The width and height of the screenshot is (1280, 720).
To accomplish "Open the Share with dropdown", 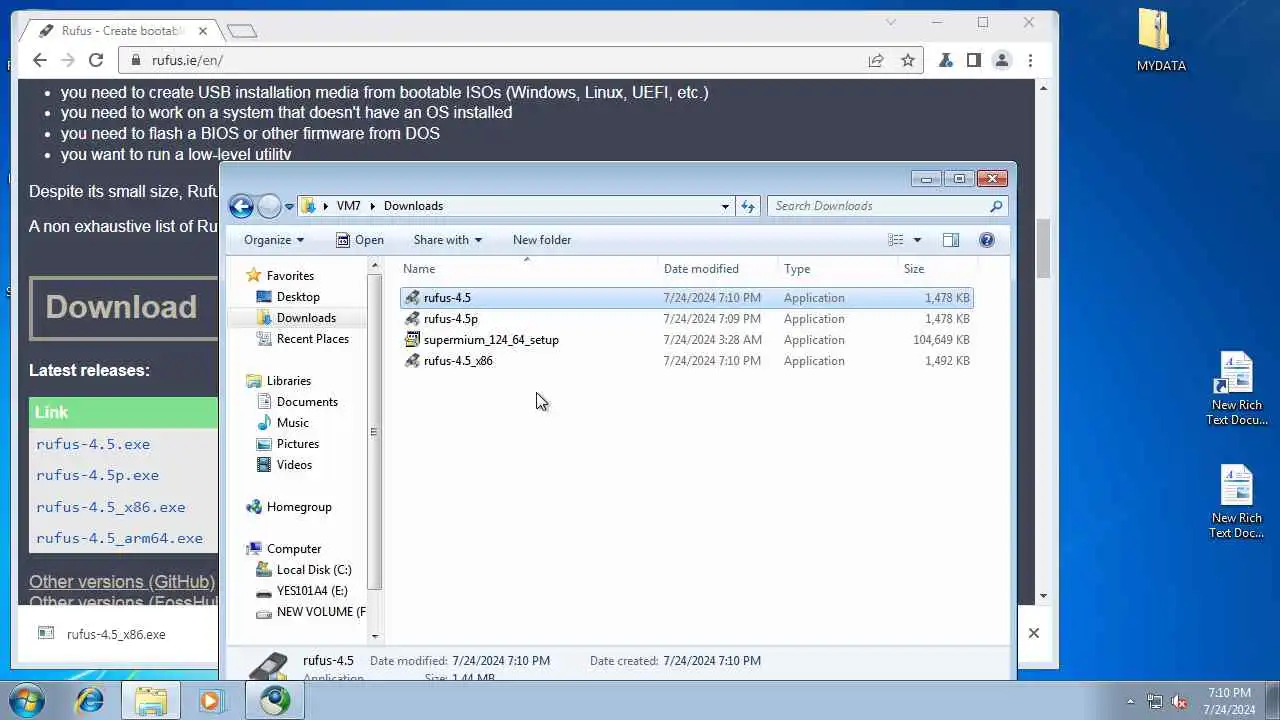I will pyautogui.click(x=448, y=240).
